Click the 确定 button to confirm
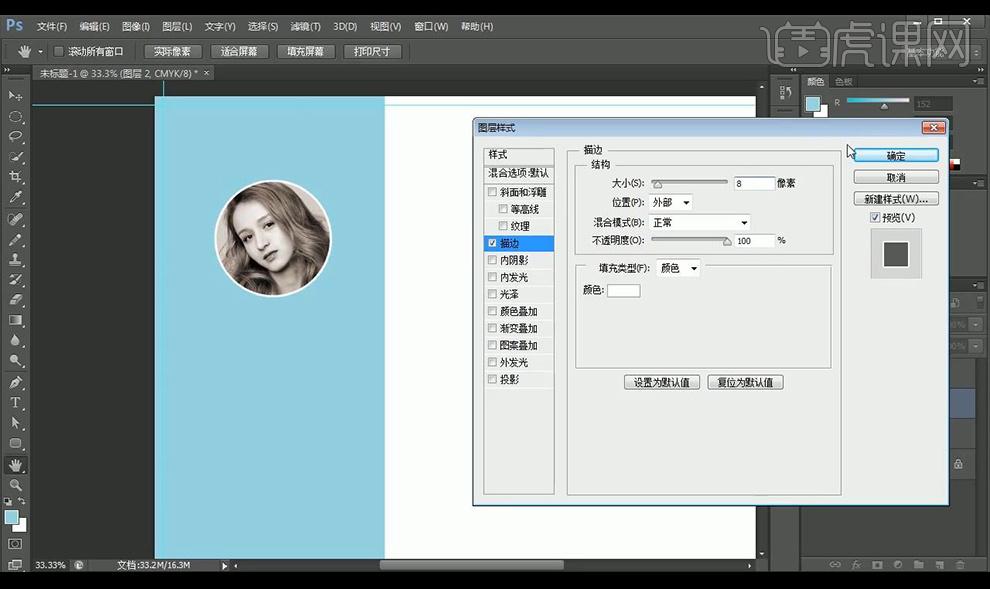Screen dimensions: 990x589 [x=895, y=156]
